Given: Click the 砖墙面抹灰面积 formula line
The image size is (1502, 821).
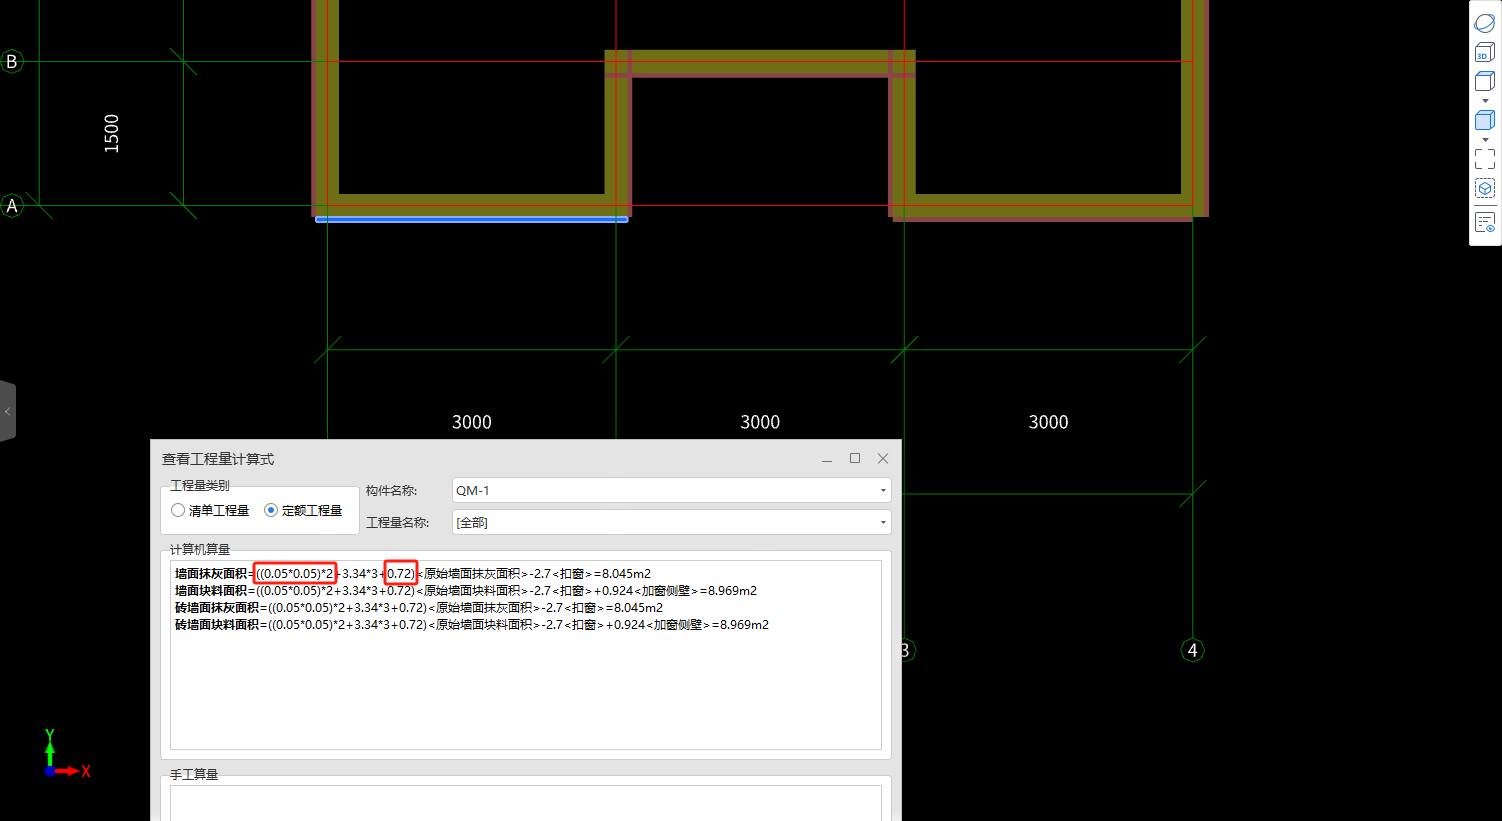Looking at the screenshot, I should point(419,608).
